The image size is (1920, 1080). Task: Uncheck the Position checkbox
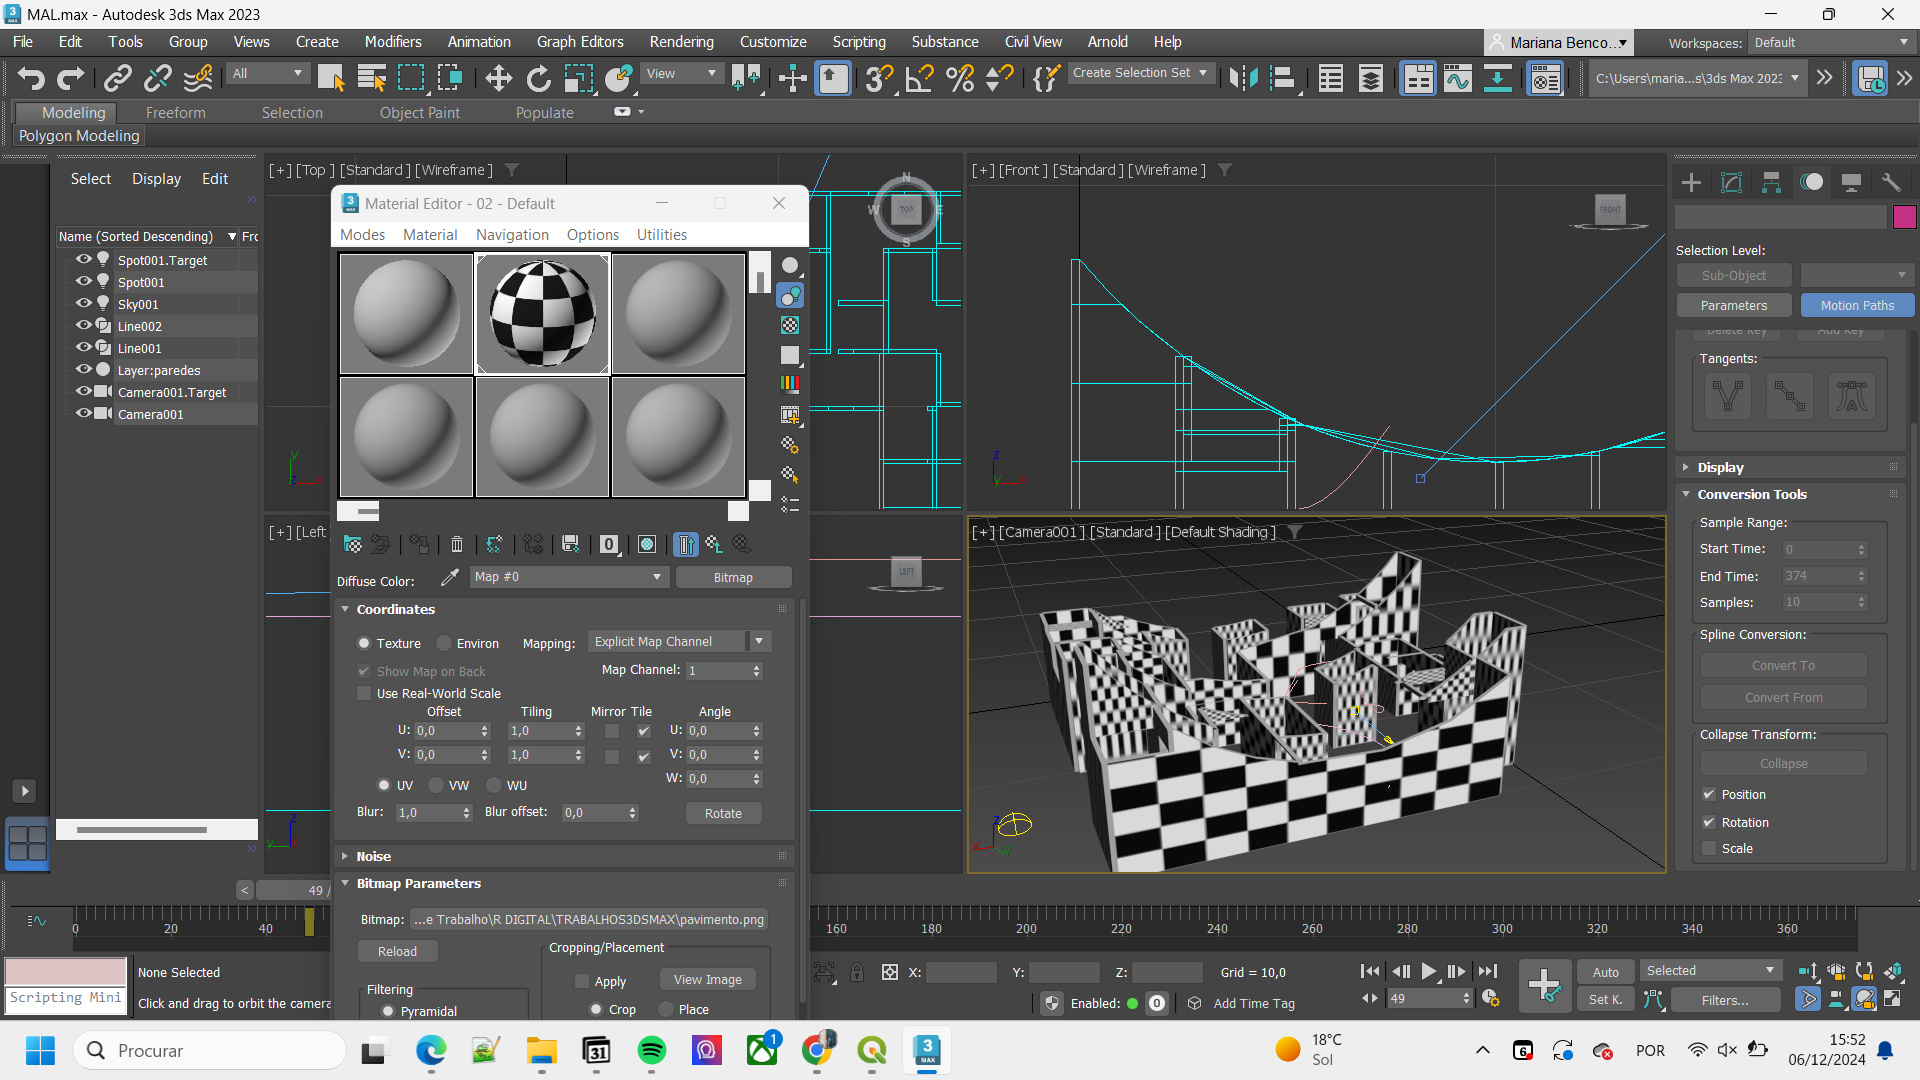pyautogui.click(x=1709, y=794)
